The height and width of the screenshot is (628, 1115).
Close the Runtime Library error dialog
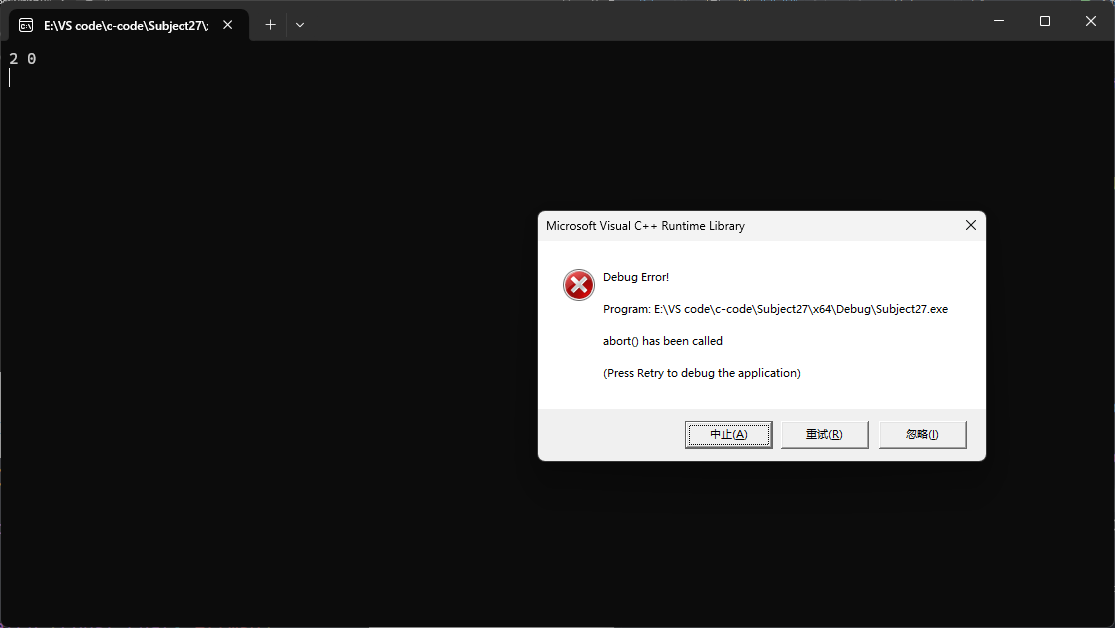point(971,225)
